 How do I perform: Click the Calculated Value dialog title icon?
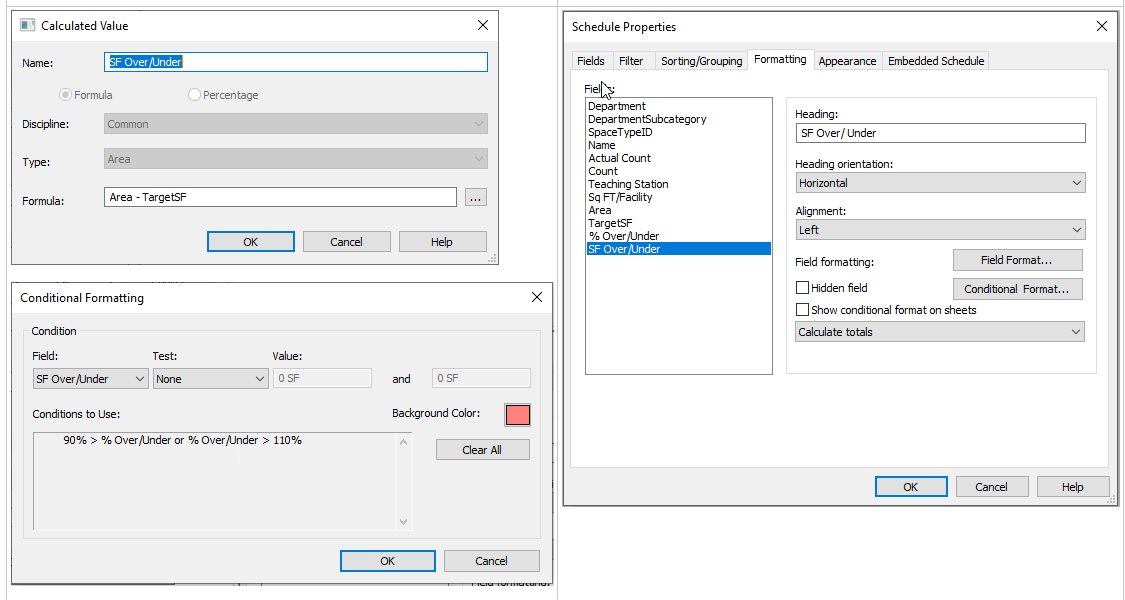[27, 26]
